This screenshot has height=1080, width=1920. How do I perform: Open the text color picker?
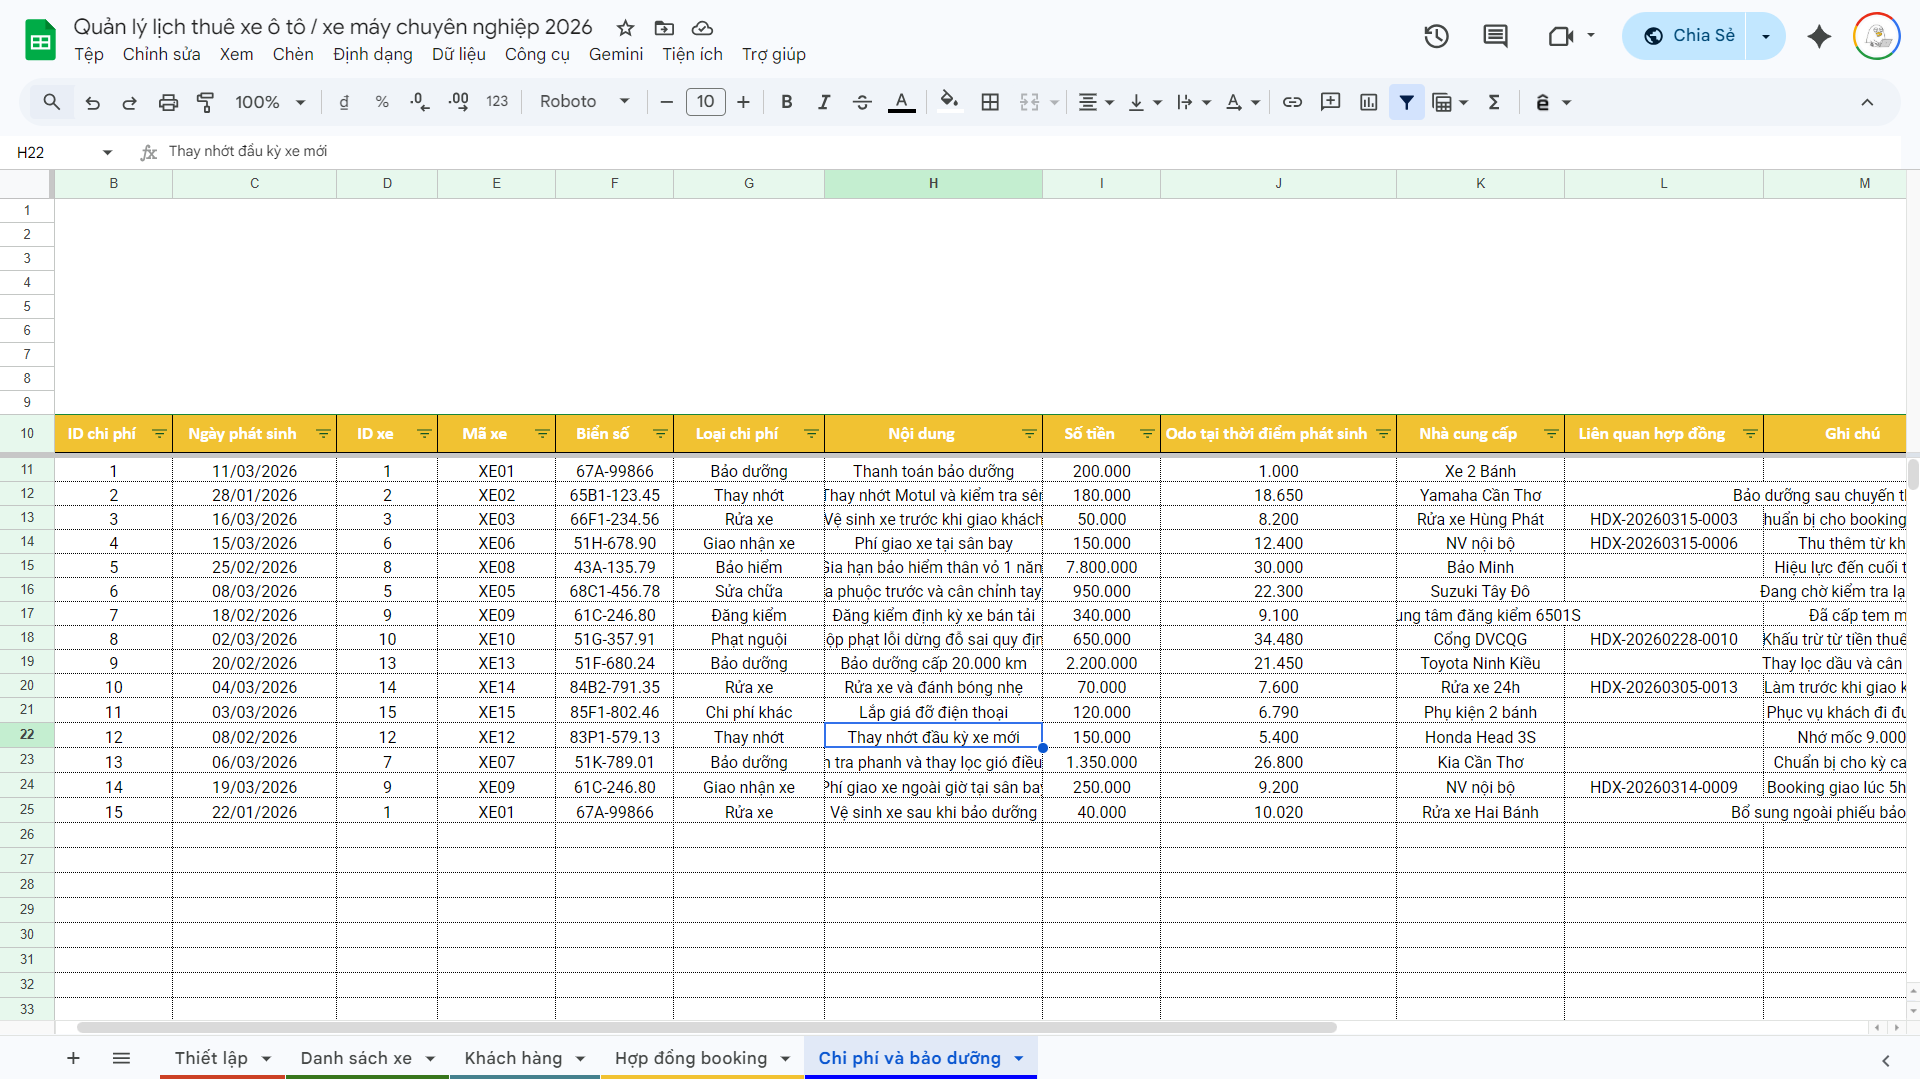[901, 102]
